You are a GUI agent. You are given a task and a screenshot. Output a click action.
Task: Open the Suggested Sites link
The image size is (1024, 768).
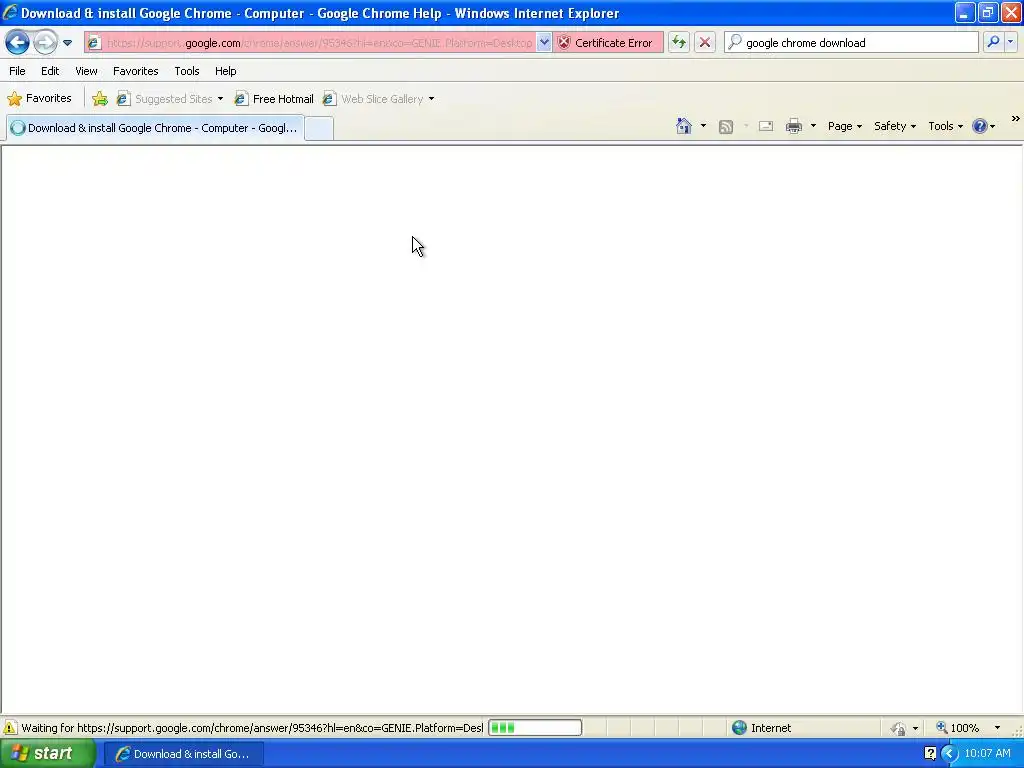[x=165, y=99]
